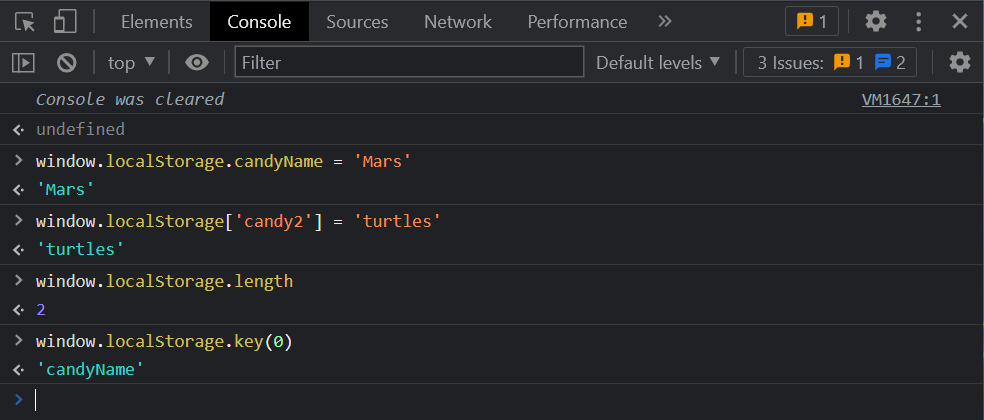Open console settings gear in the console toolbar
The image size is (984, 420).
960,62
